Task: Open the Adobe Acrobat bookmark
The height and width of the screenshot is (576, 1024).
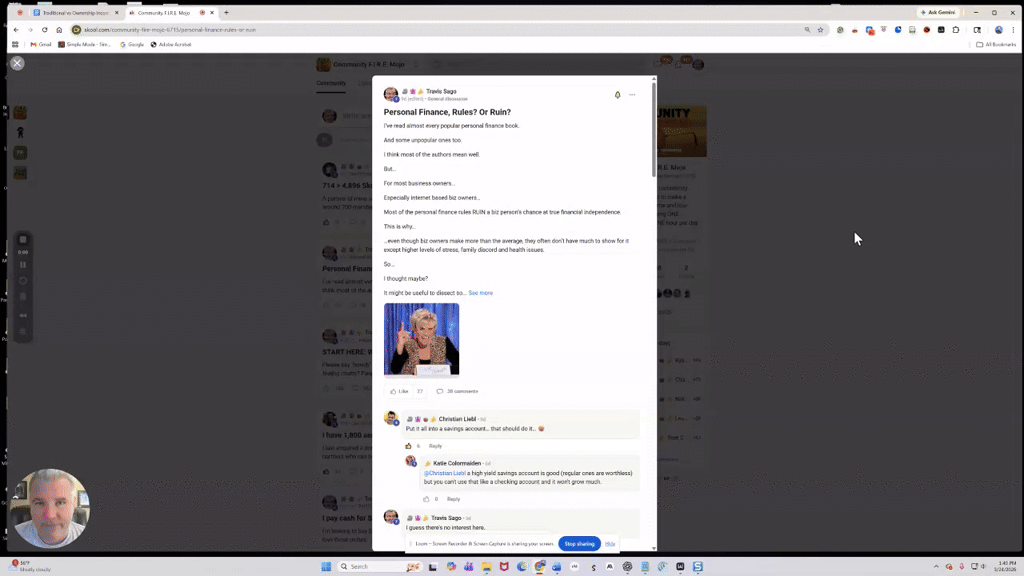Action: (x=171, y=44)
